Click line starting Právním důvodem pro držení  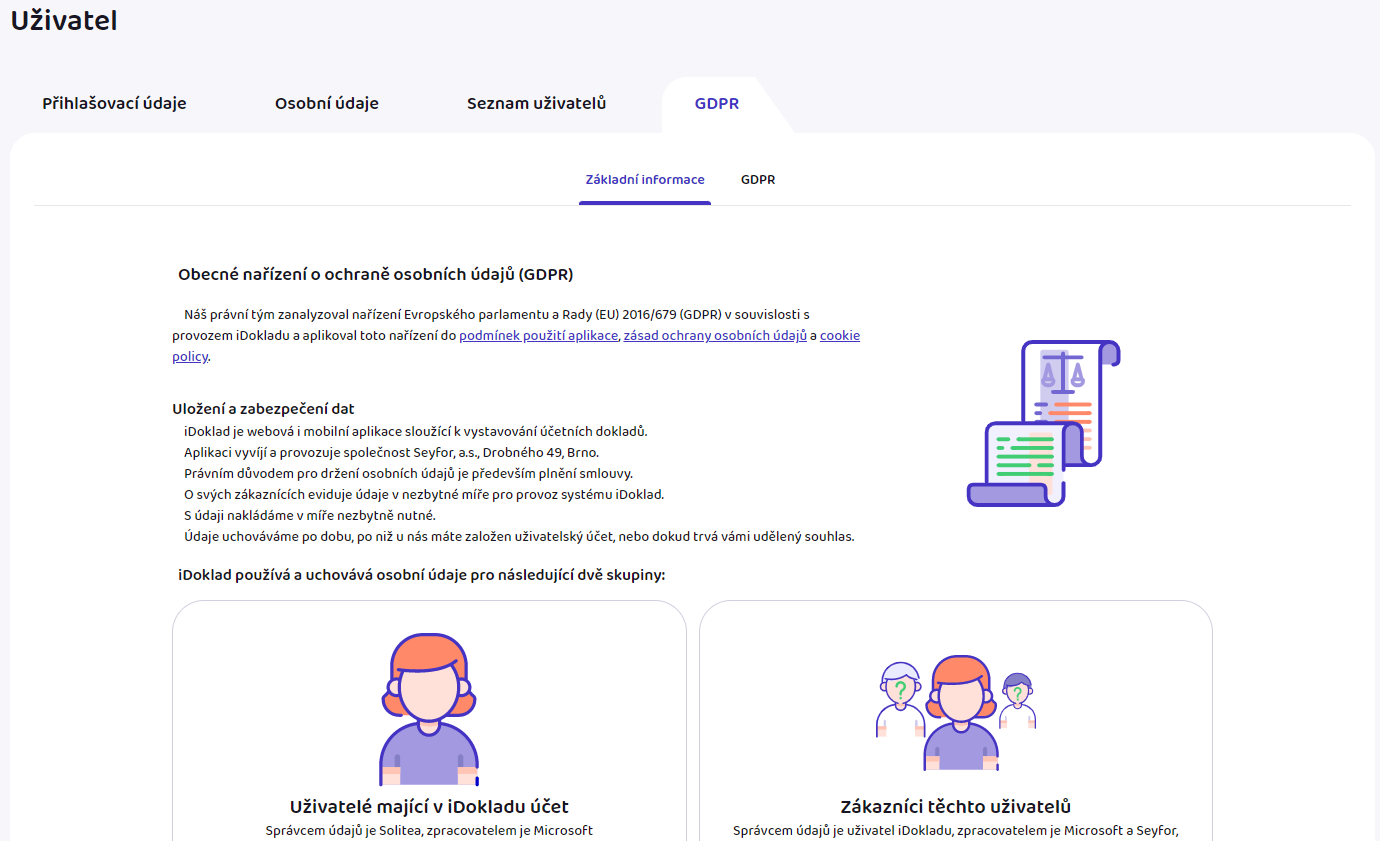tap(408, 473)
